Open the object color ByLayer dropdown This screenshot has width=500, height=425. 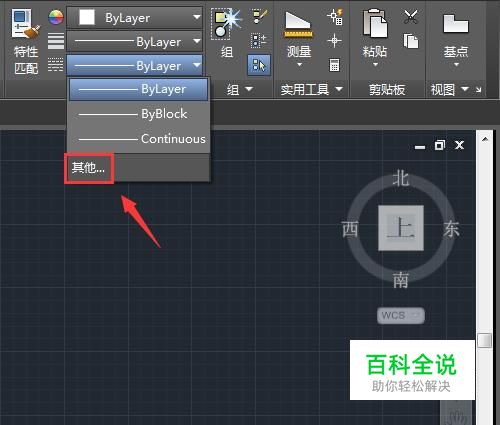135,17
